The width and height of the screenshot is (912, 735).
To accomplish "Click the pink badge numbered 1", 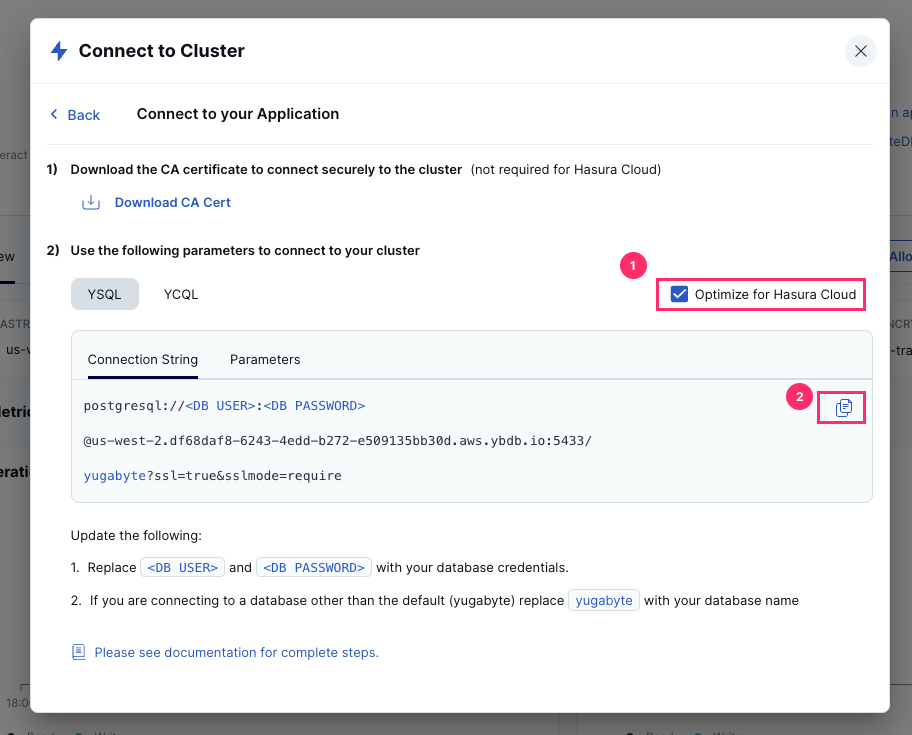I will click(633, 265).
